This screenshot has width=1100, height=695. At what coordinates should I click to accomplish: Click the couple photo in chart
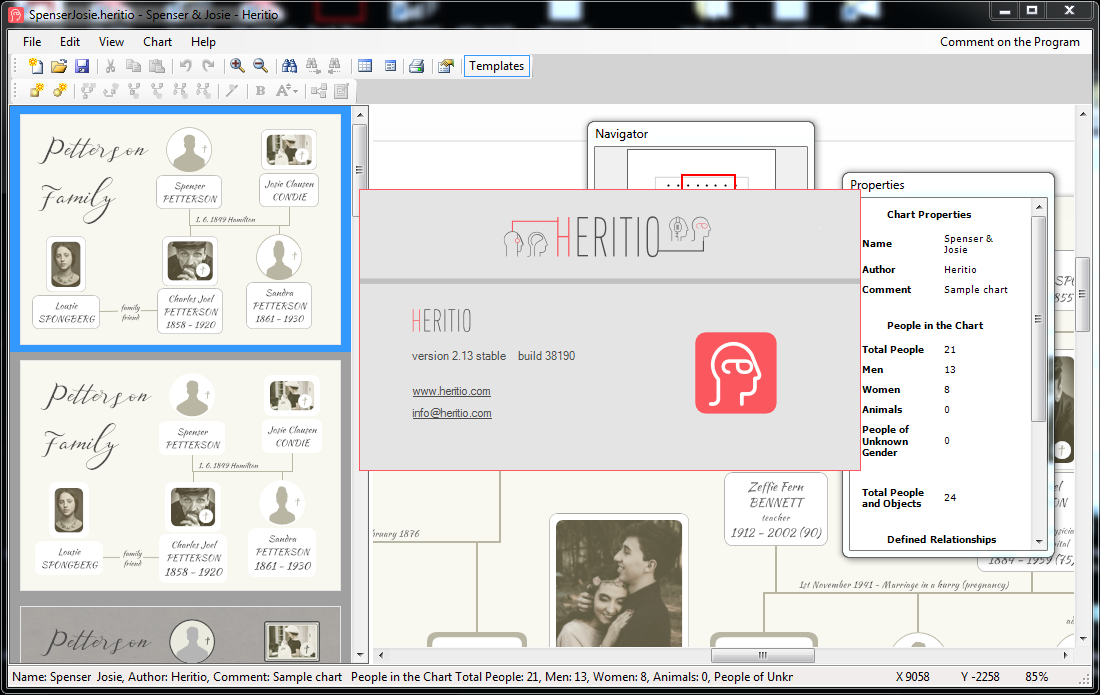(619, 583)
